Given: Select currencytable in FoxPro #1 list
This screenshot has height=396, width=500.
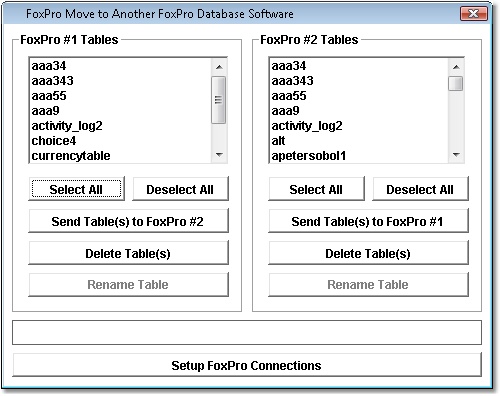Looking at the screenshot, I should [121, 155].
